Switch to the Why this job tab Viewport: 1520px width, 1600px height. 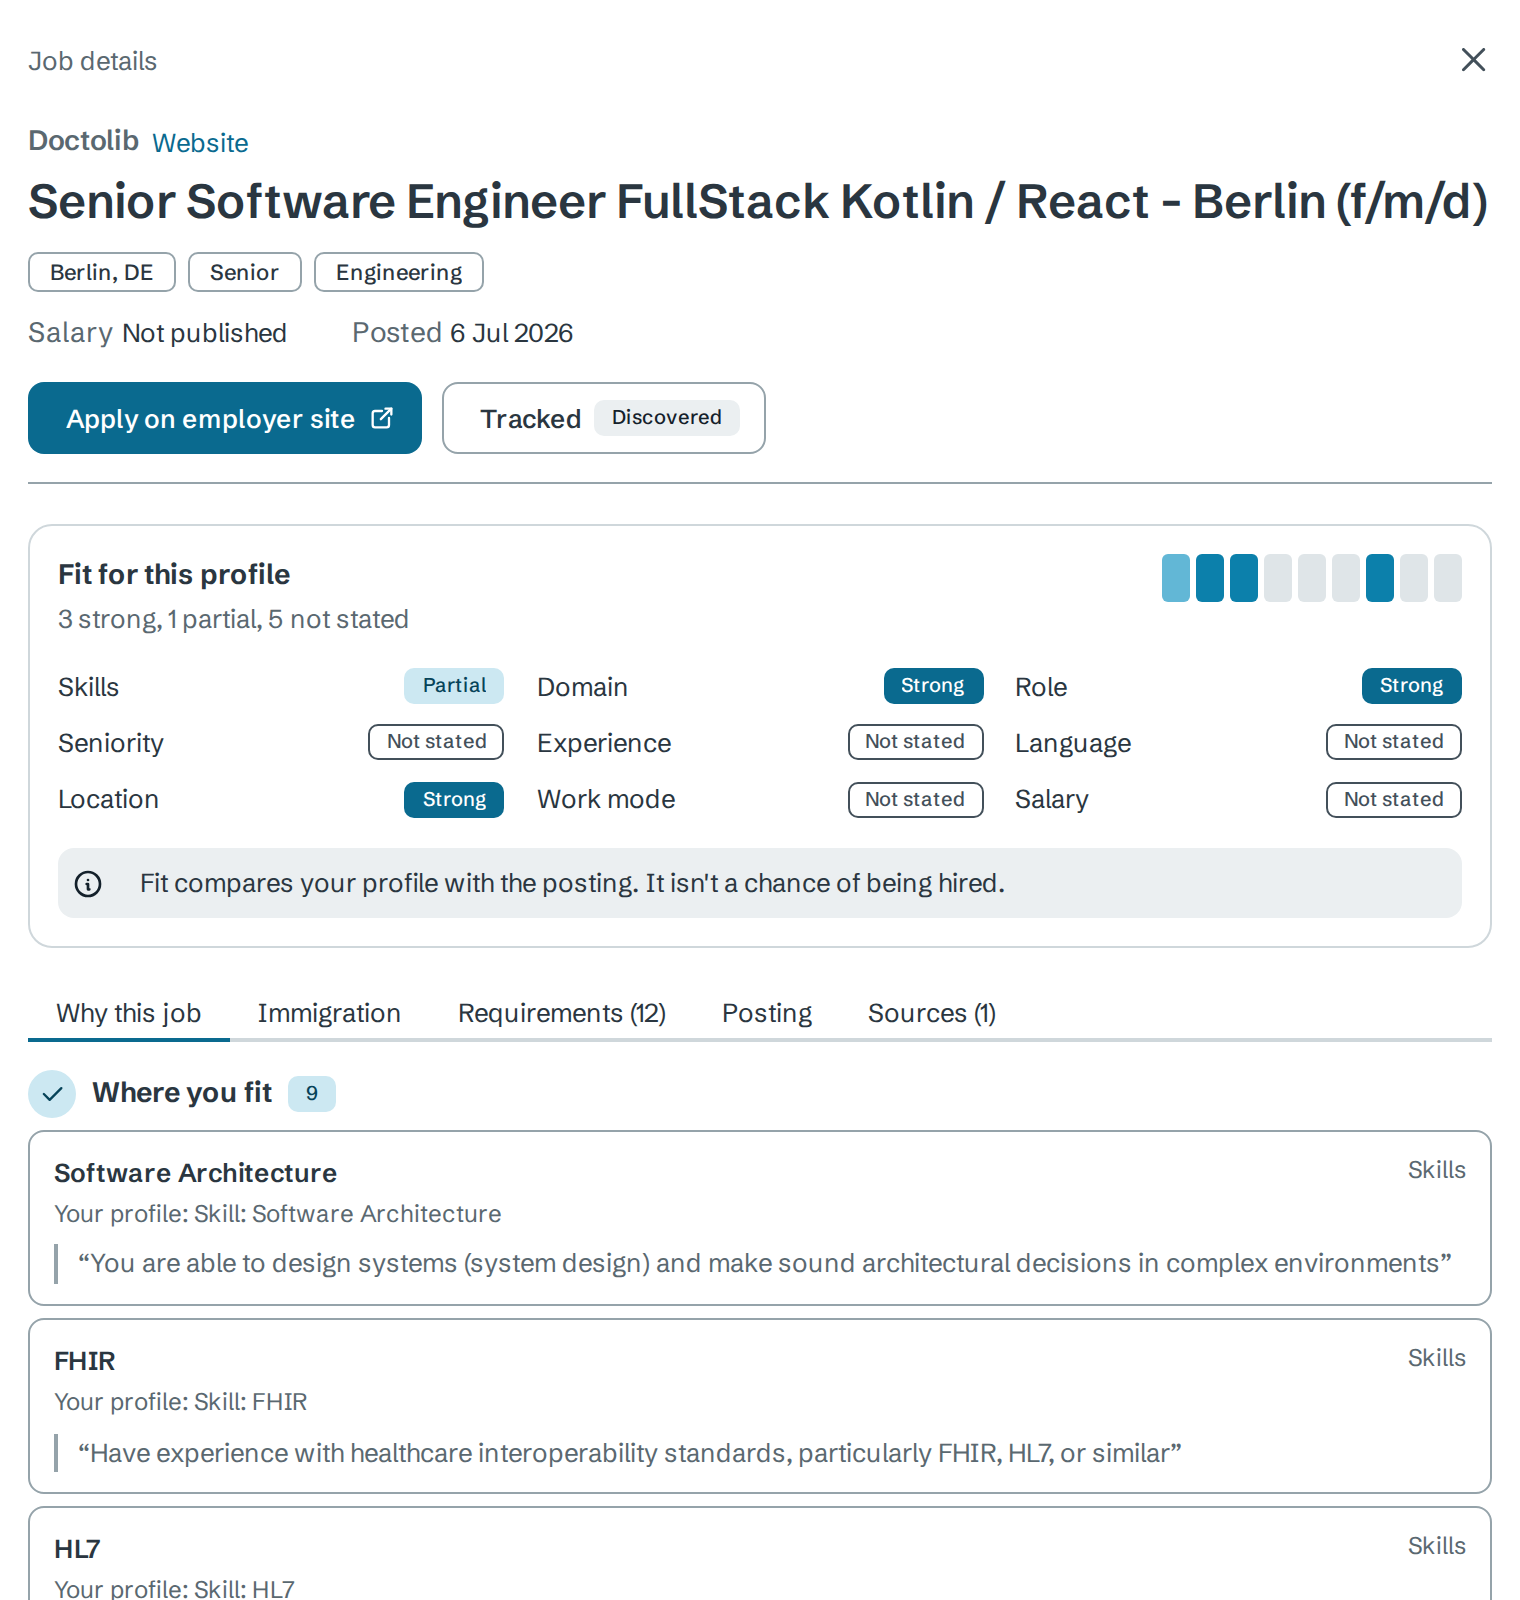[129, 1013]
